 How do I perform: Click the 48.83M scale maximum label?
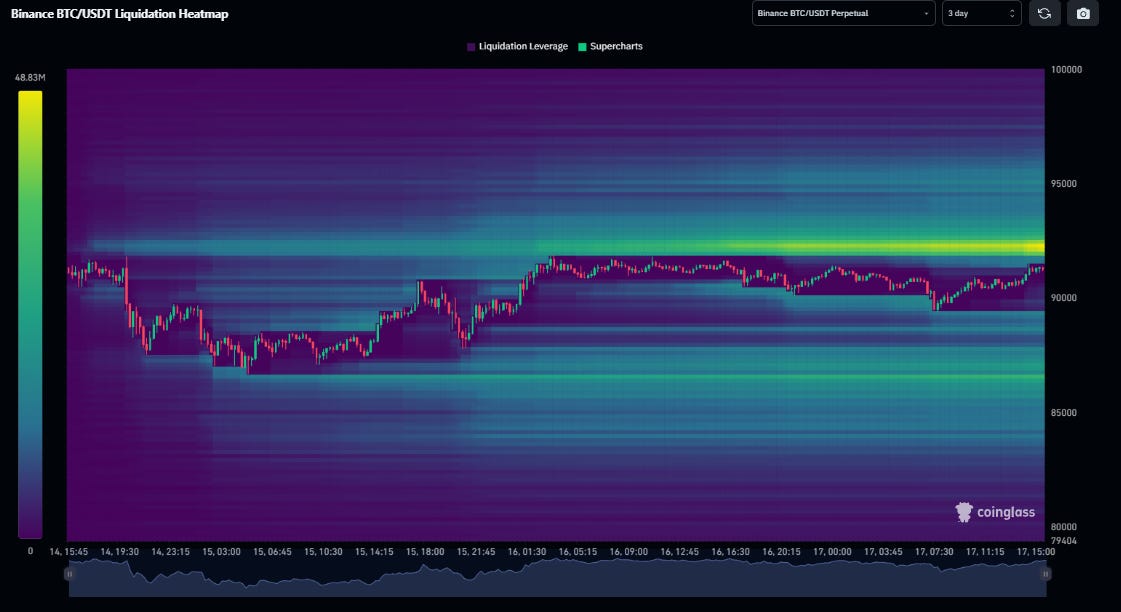30,77
